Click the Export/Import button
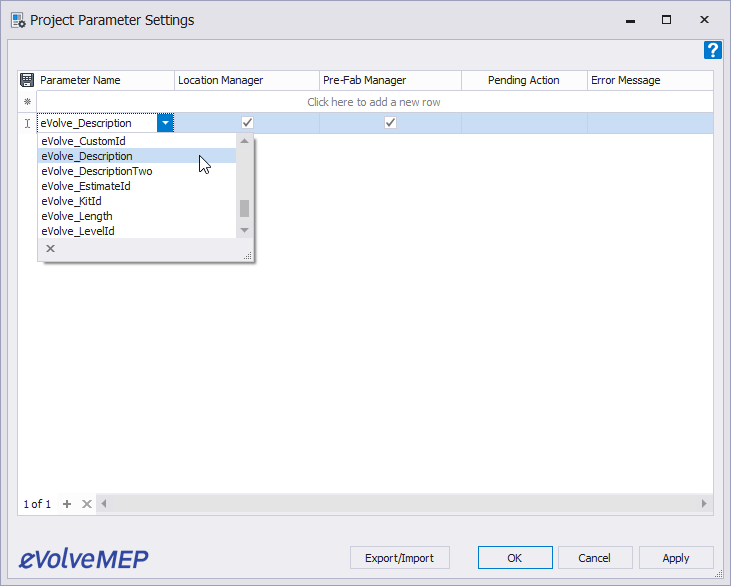This screenshot has height=586, width=731. [x=400, y=558]
